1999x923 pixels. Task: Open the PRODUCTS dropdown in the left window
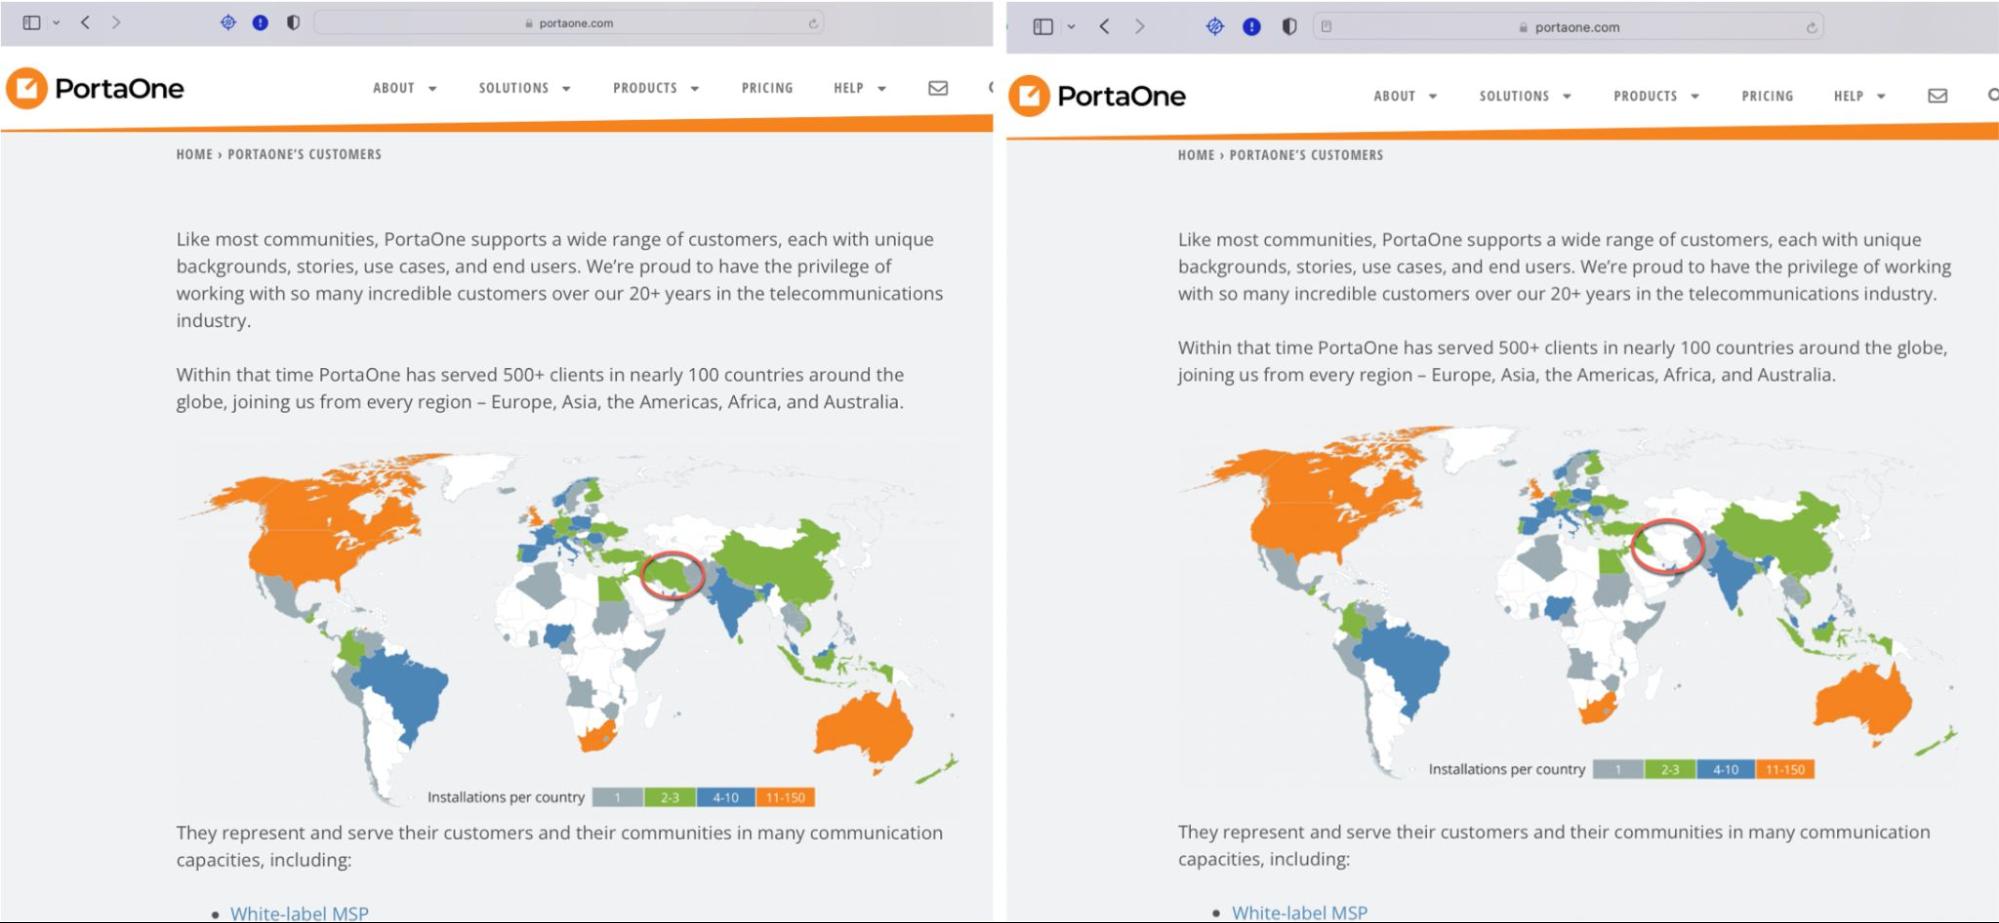[x=655, y=88]
